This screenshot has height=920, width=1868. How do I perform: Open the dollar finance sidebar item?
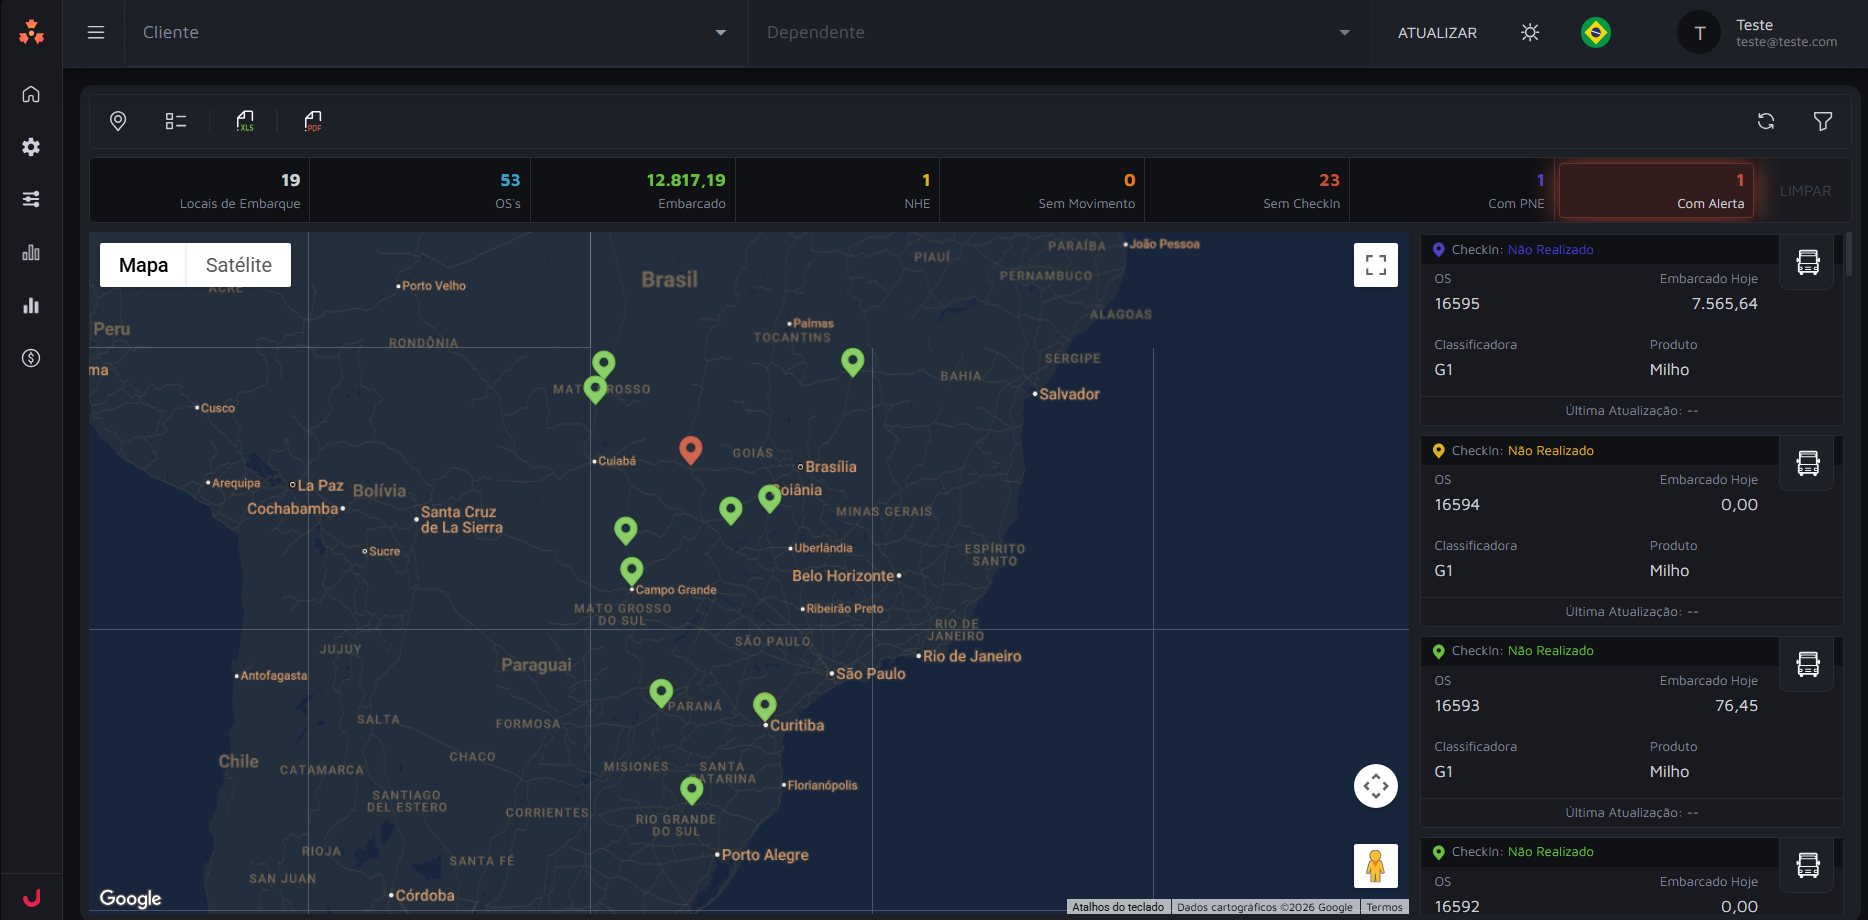(x=31, y=358)
